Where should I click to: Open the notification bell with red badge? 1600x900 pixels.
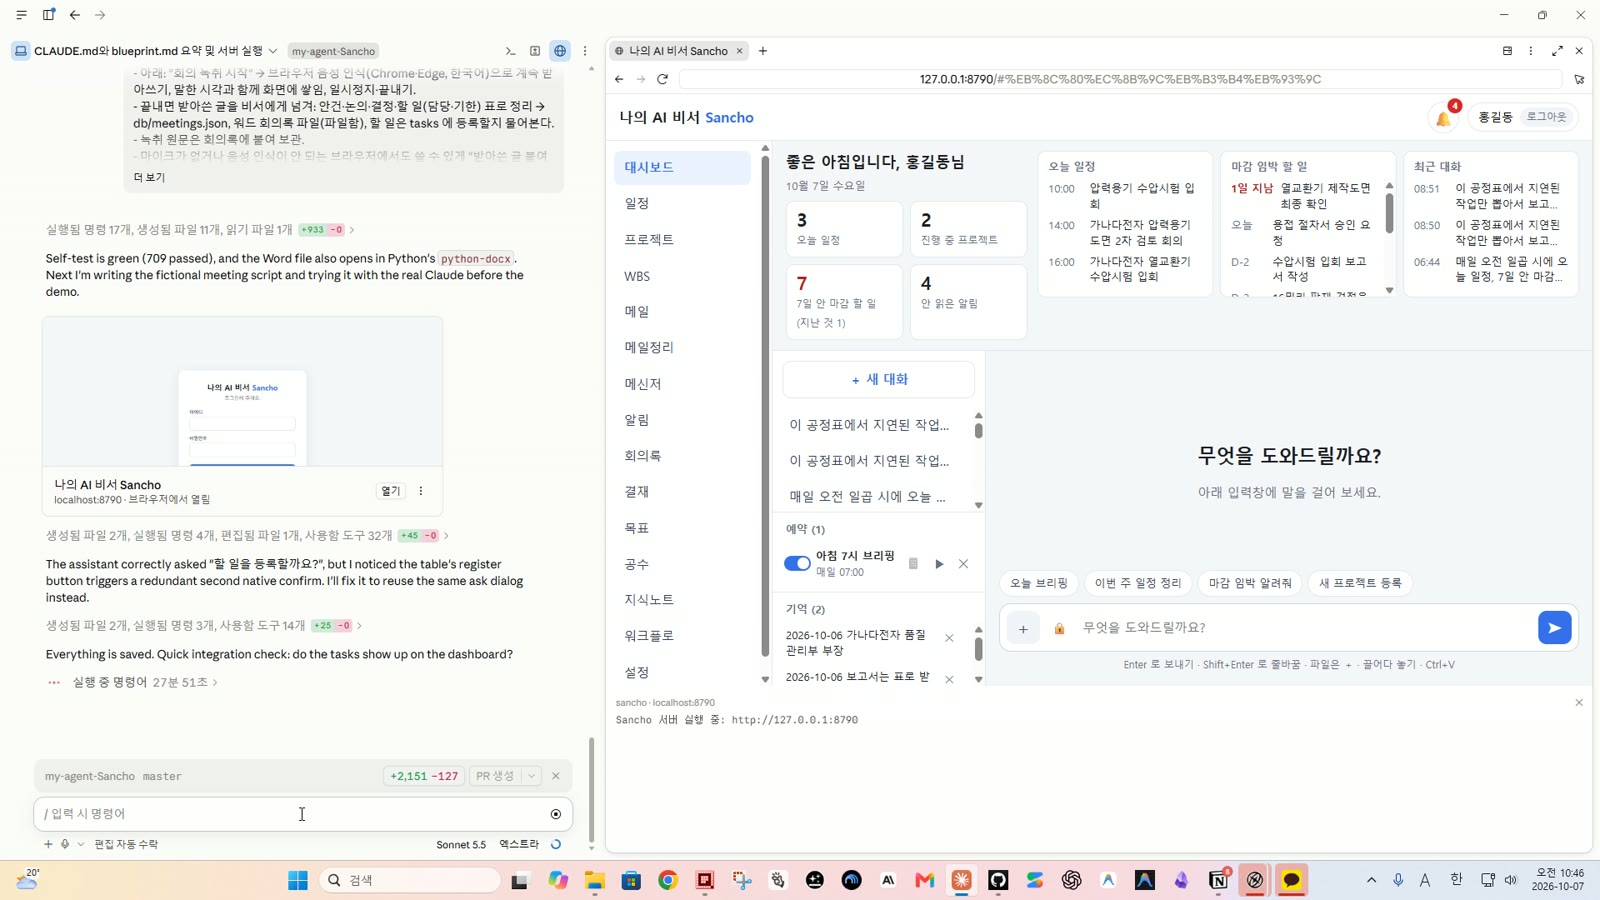tap(1443, 118)
